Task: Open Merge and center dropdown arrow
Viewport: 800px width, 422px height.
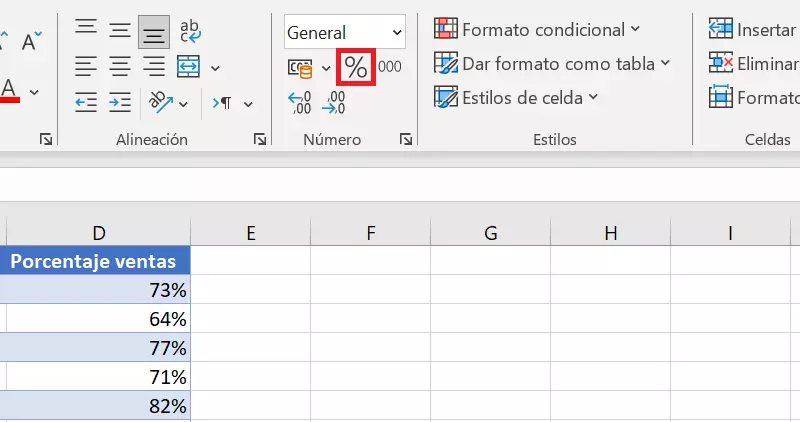Action: coord(215,68)
